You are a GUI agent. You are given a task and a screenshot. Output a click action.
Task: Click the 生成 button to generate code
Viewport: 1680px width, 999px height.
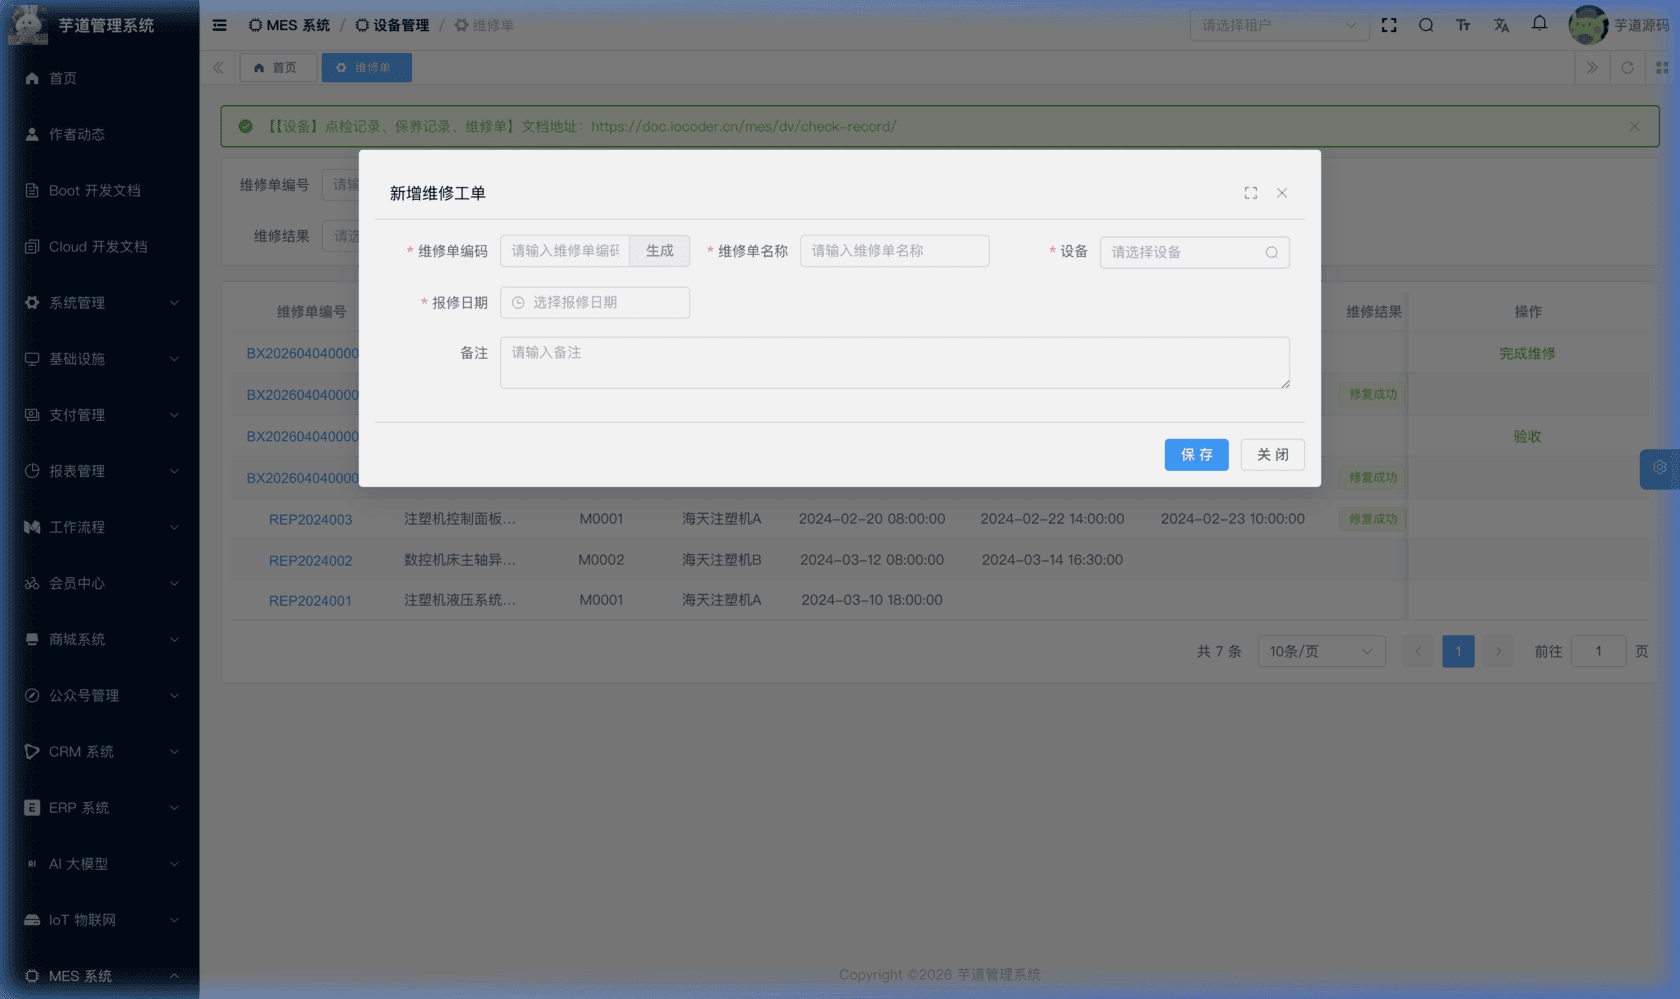click(x=659, y=251)
